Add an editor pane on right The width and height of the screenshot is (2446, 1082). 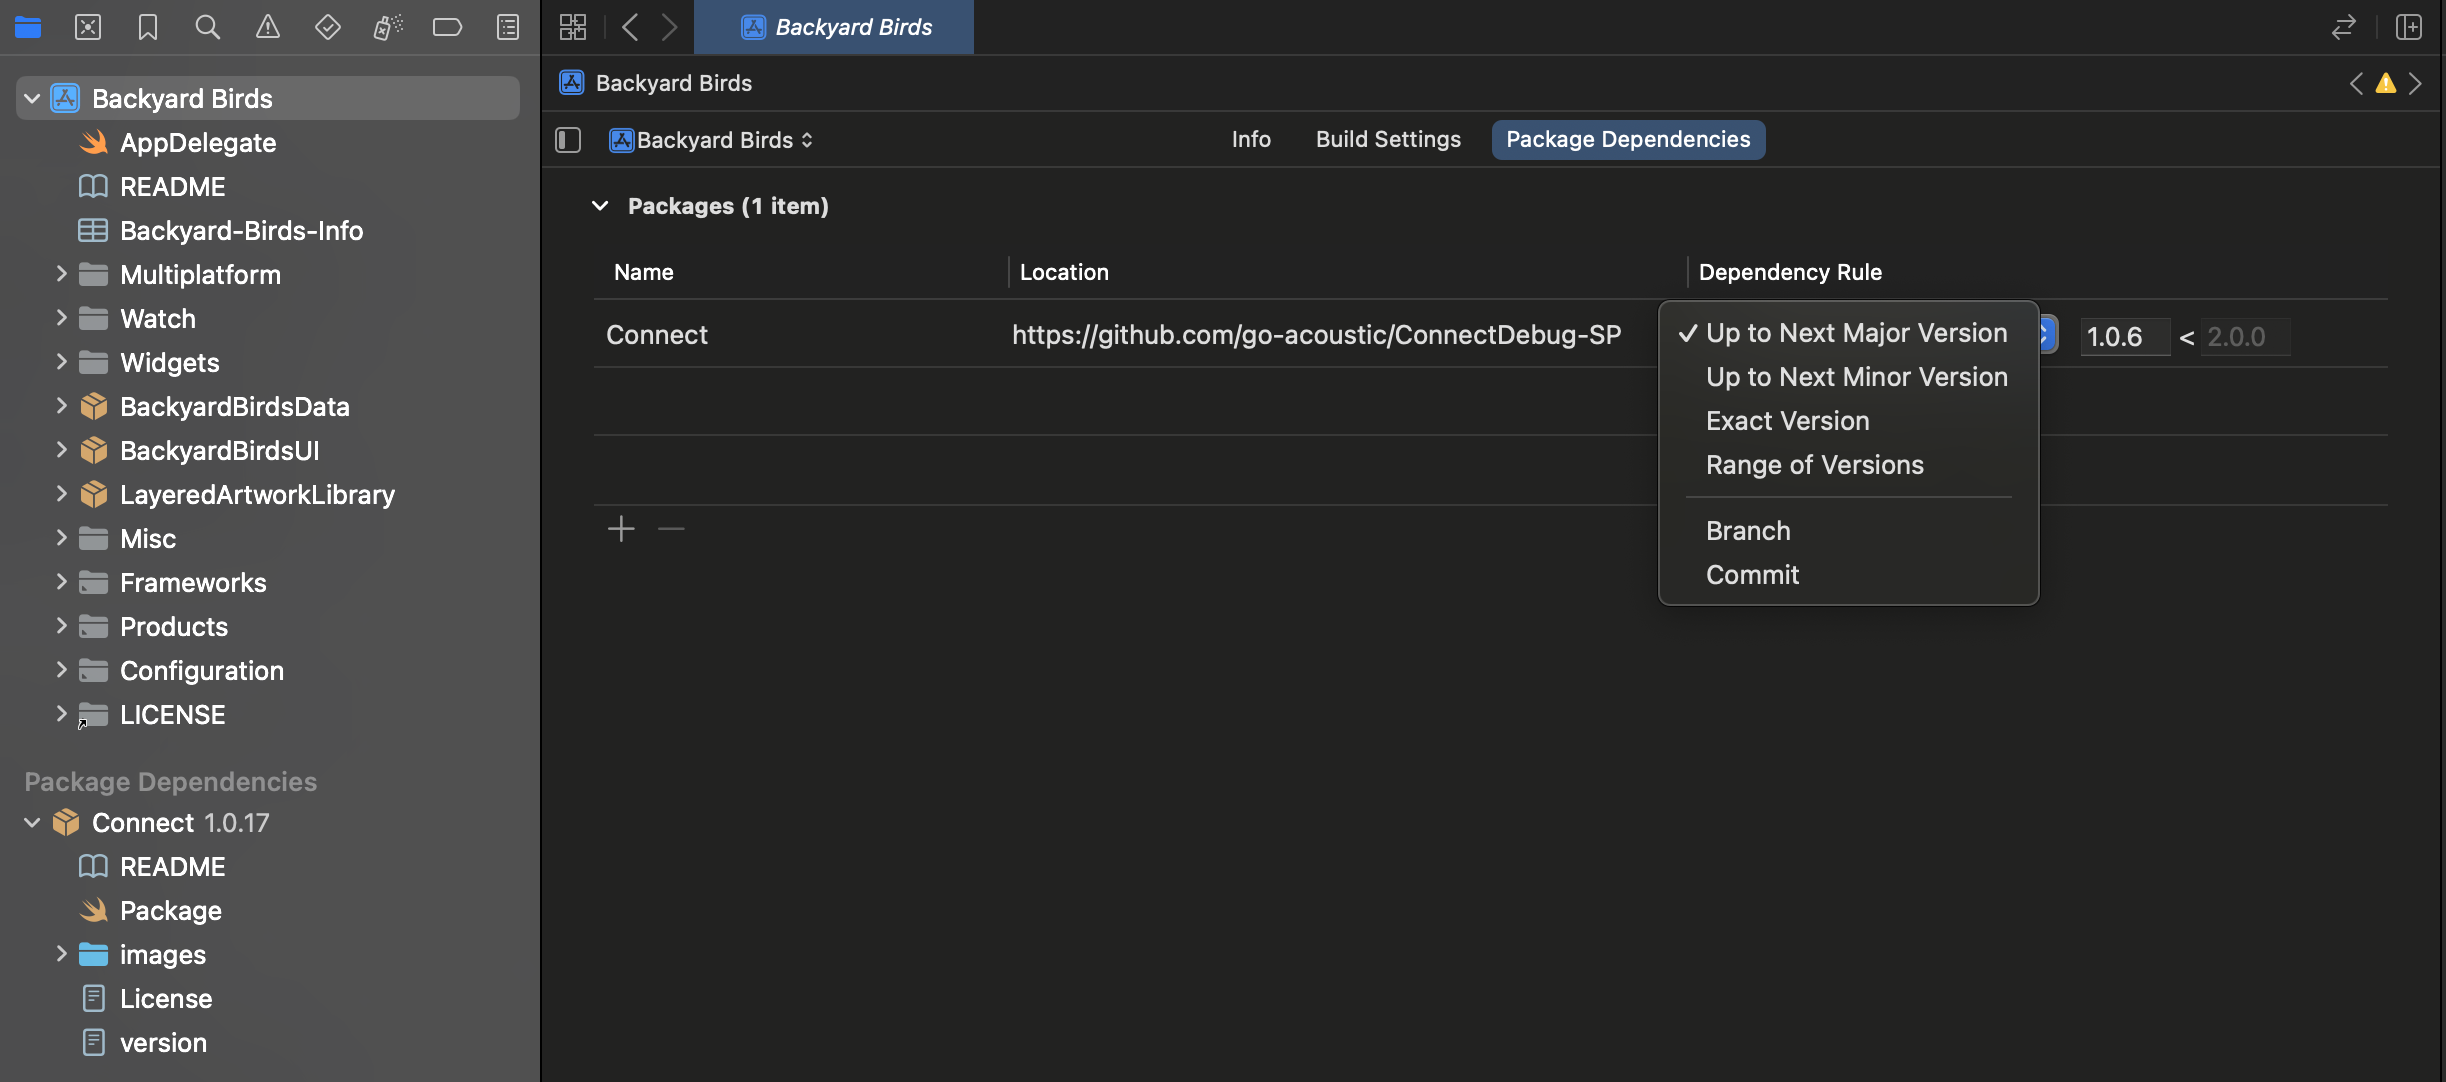2409,27
